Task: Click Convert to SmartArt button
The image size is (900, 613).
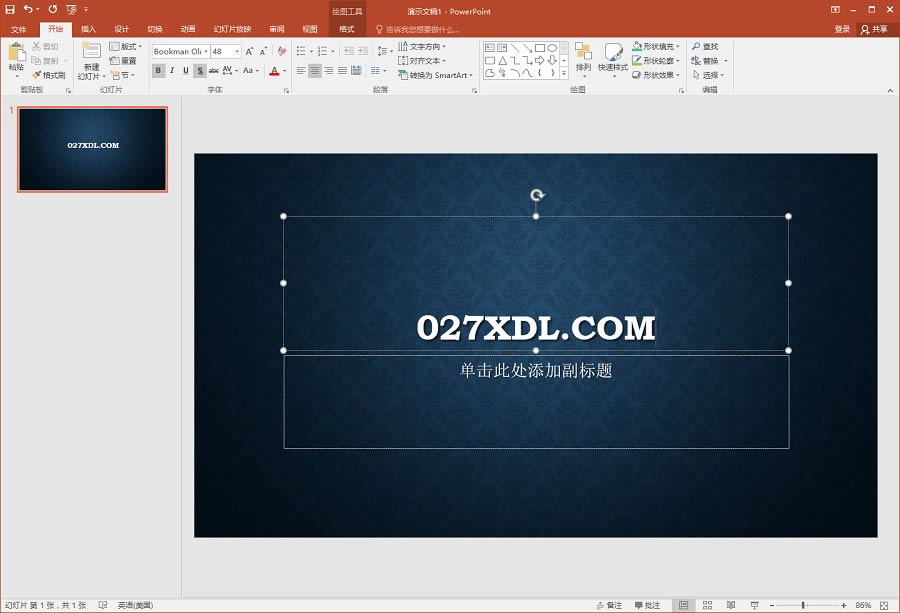Action: click(x=436, y=75)
